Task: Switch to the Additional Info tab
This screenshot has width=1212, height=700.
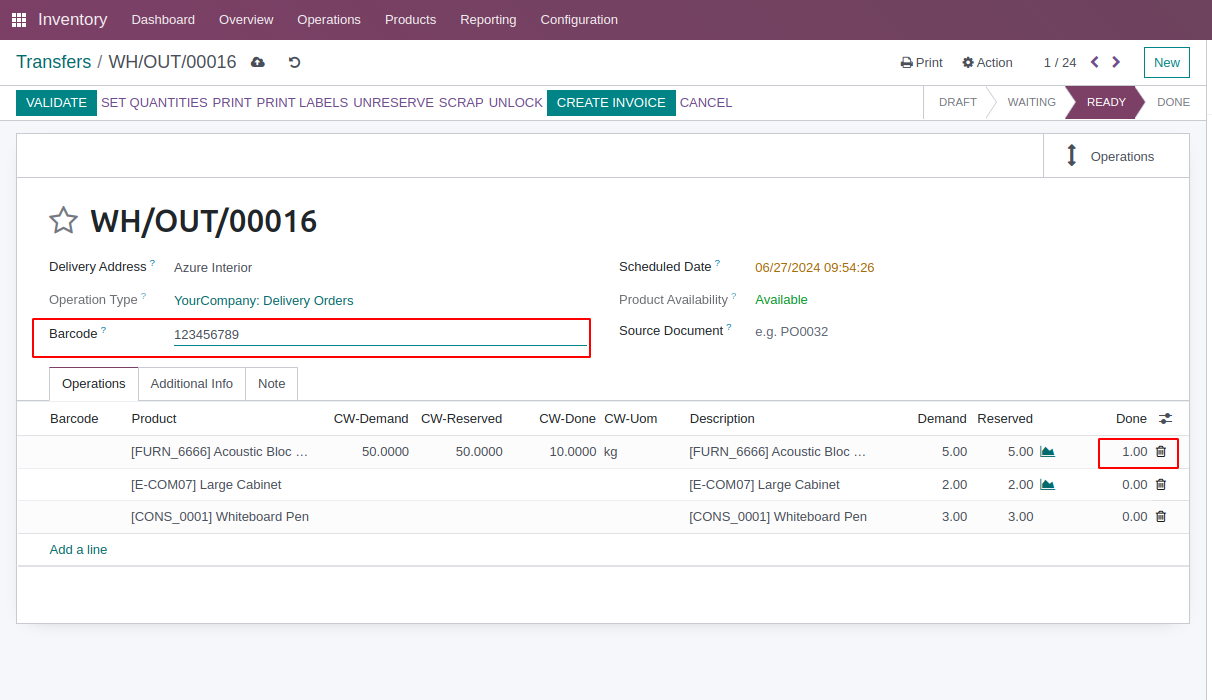Action: pos(191,384)
